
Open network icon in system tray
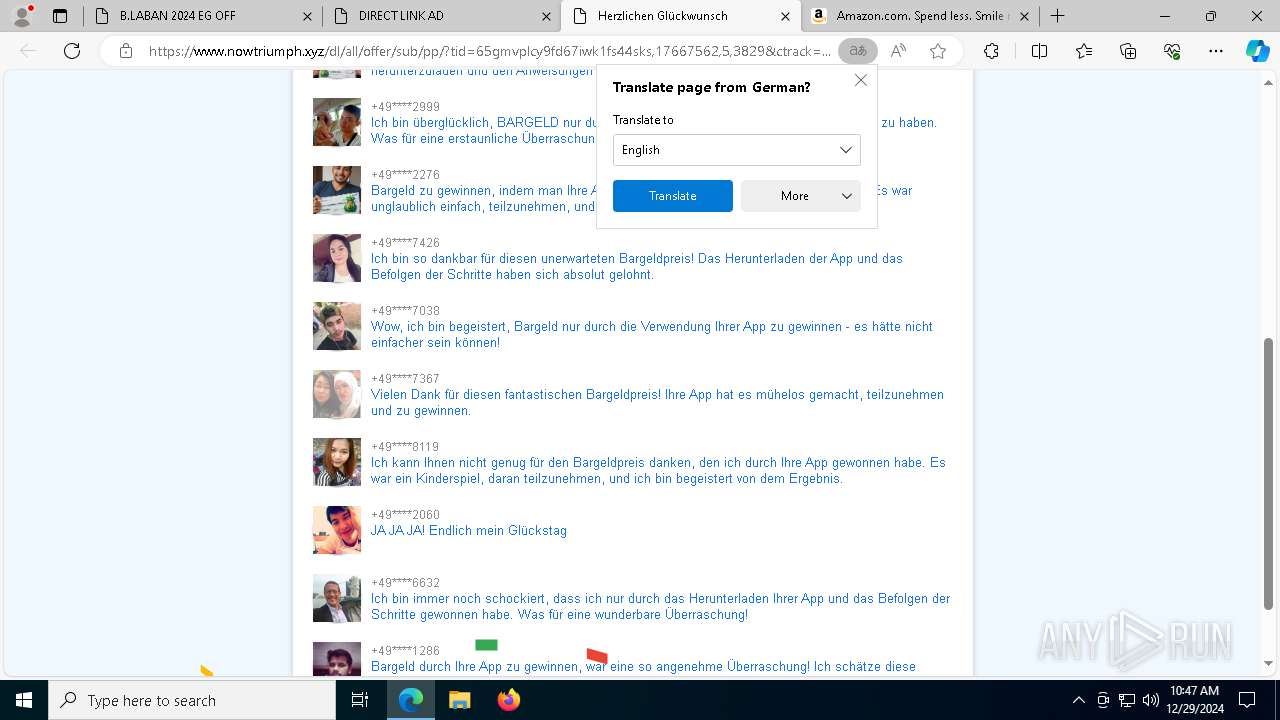[1127, 700]
